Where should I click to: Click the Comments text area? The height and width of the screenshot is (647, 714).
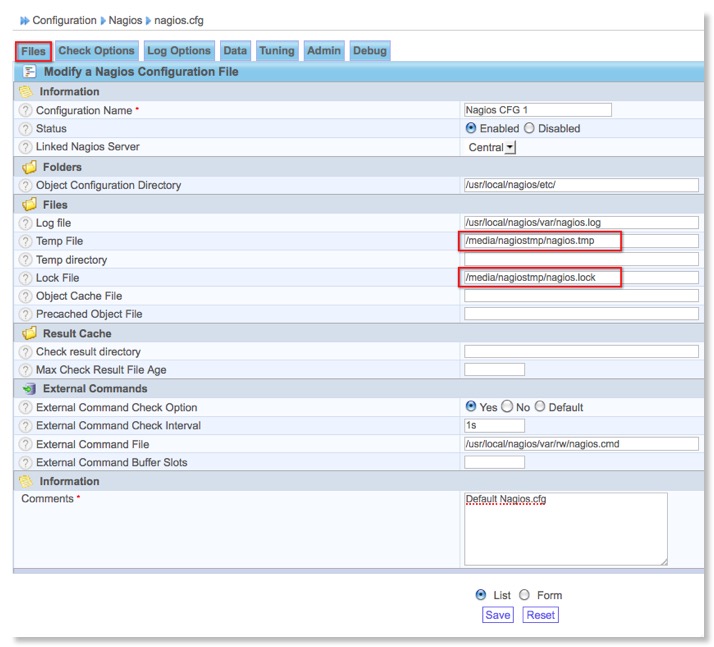(x=566, y=528)
